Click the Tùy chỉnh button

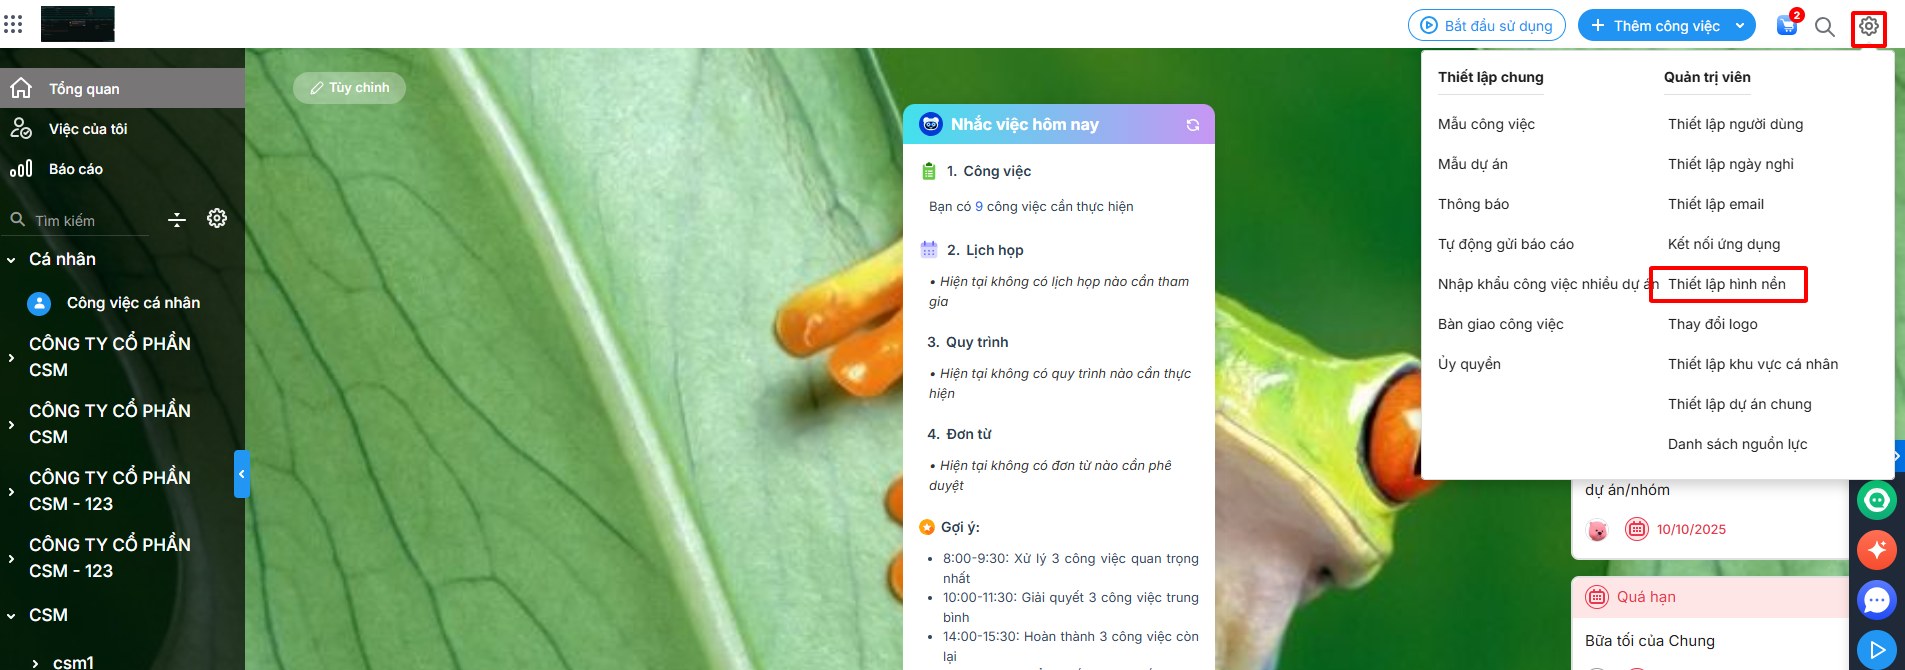tap(349, 88)
